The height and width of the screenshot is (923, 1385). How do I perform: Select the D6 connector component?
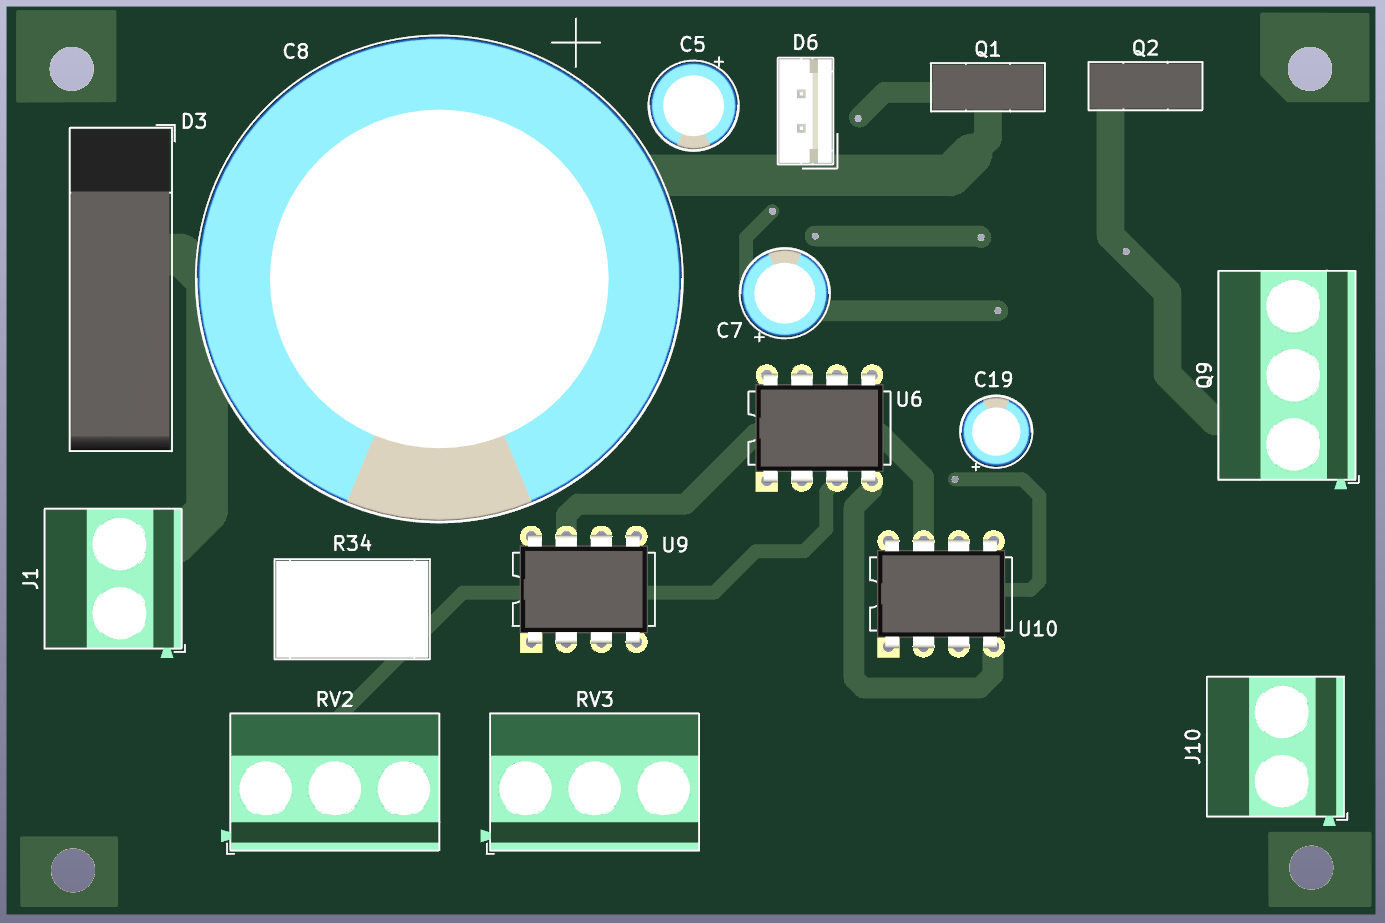[806, 112]
